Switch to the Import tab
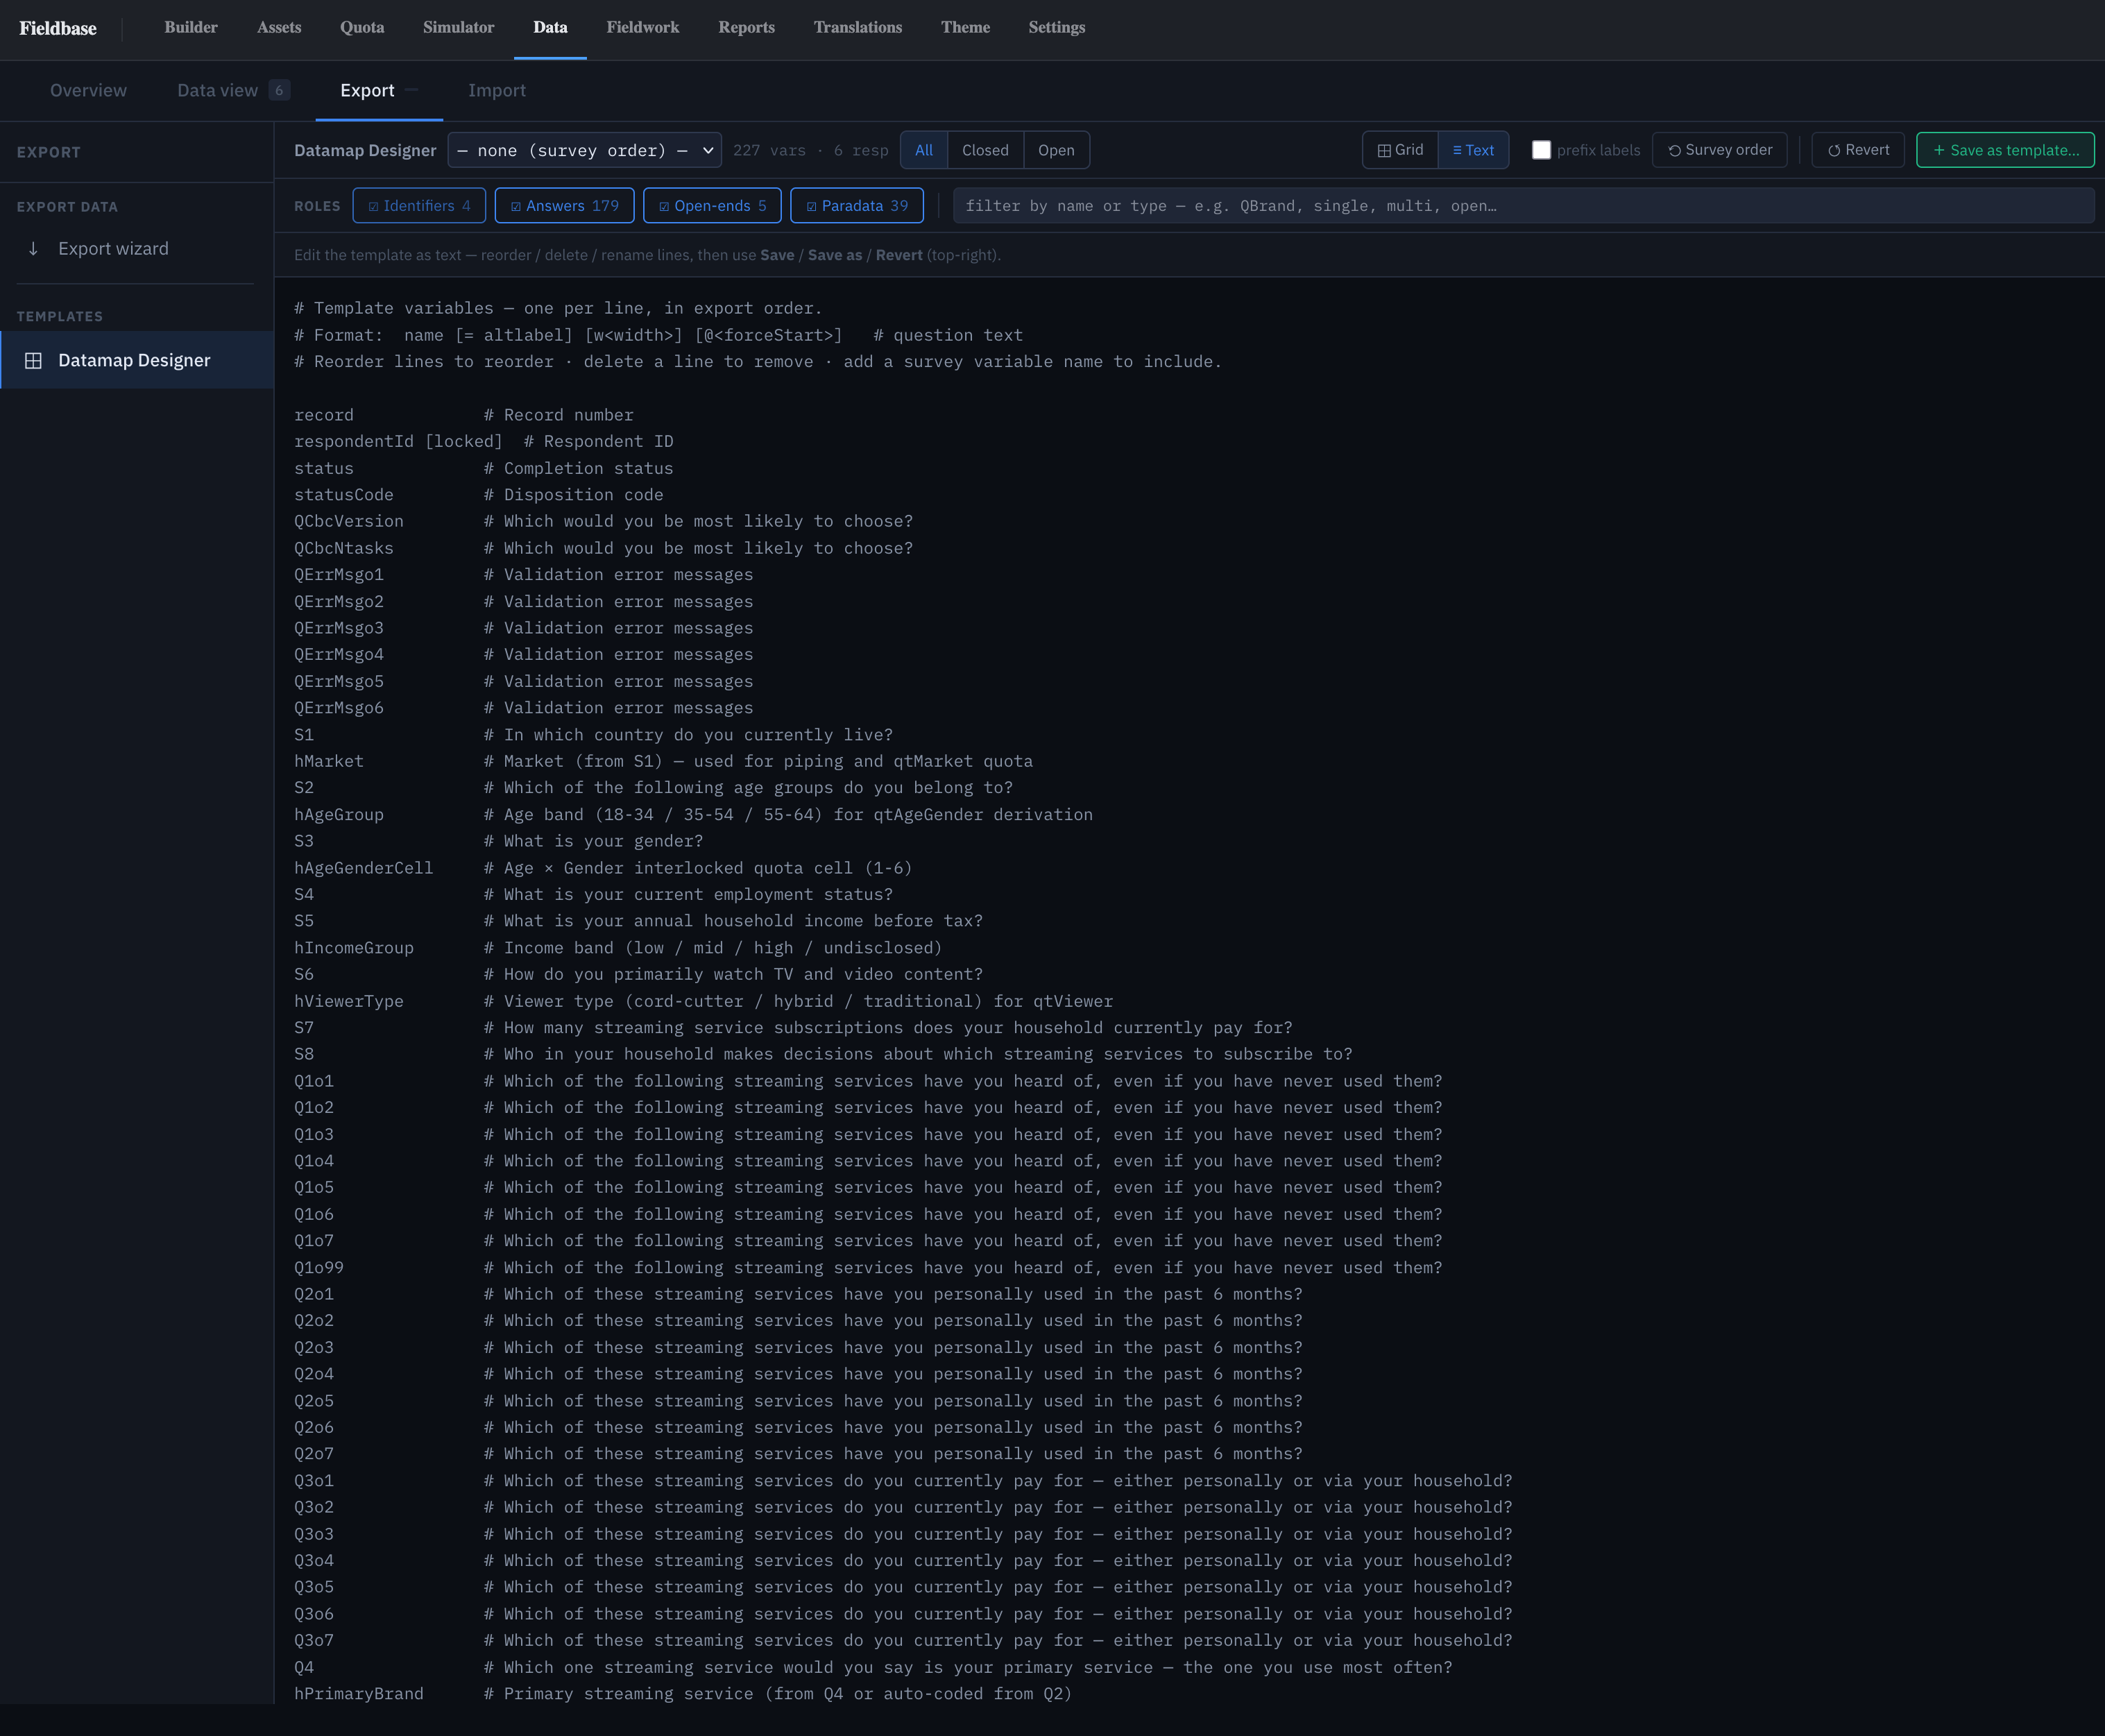The width and height of the screenshot is (2105, 1736). coord(497,90)
